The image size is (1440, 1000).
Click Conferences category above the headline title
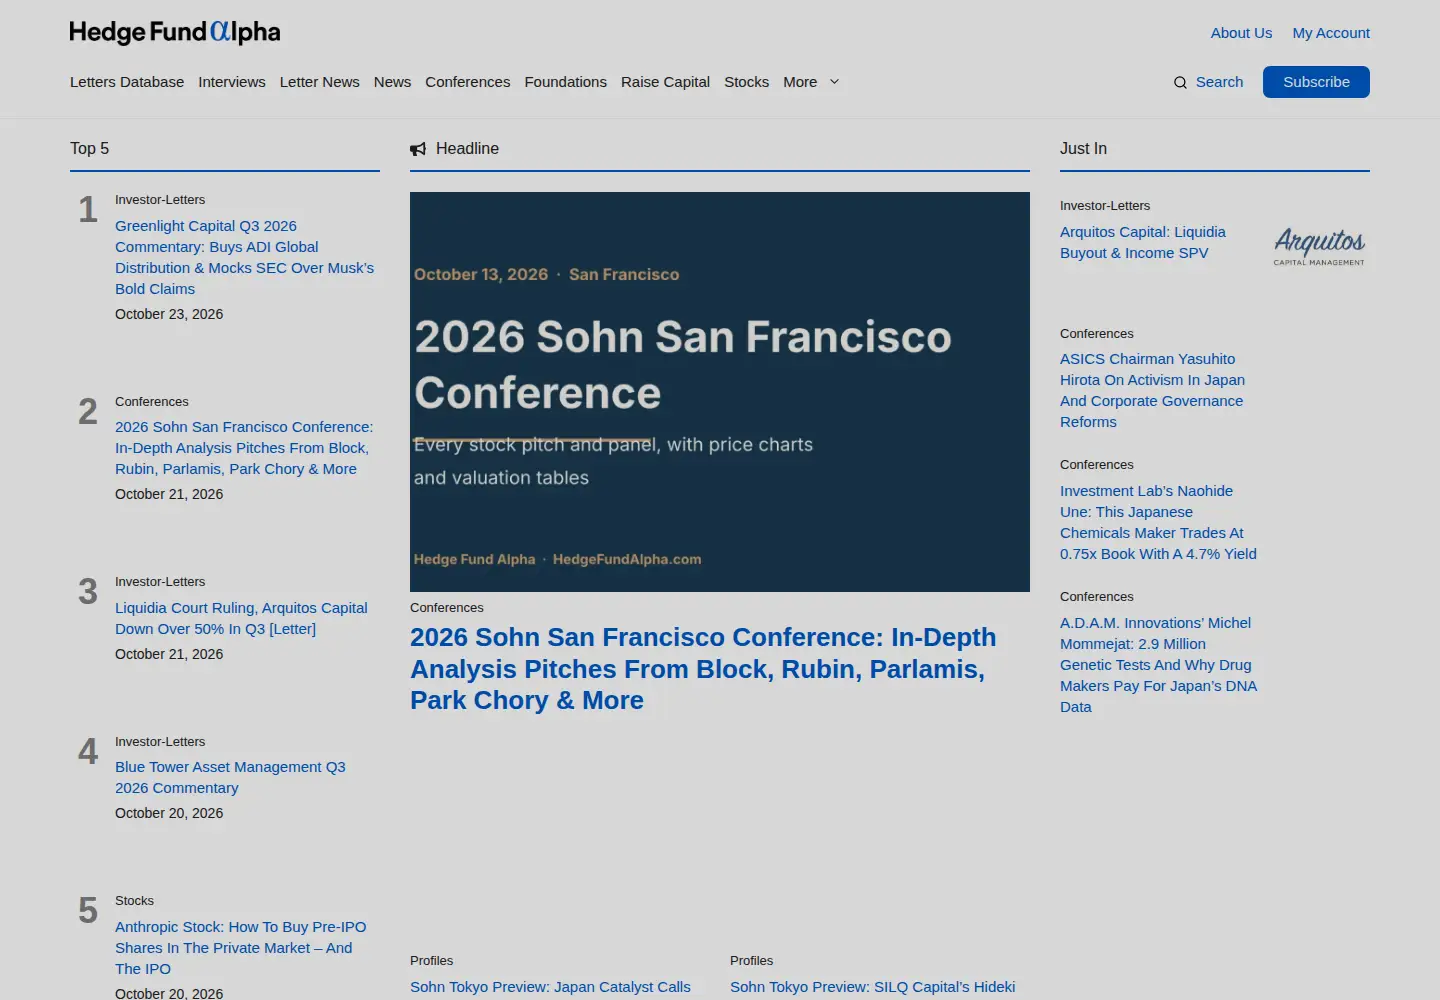(x=447, y=608)
